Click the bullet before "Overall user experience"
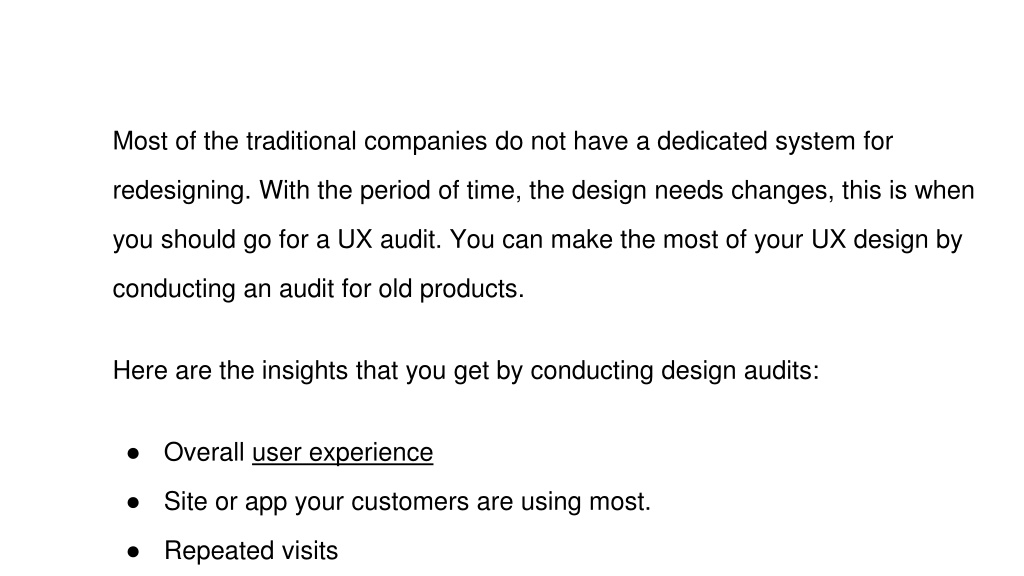 133,453
